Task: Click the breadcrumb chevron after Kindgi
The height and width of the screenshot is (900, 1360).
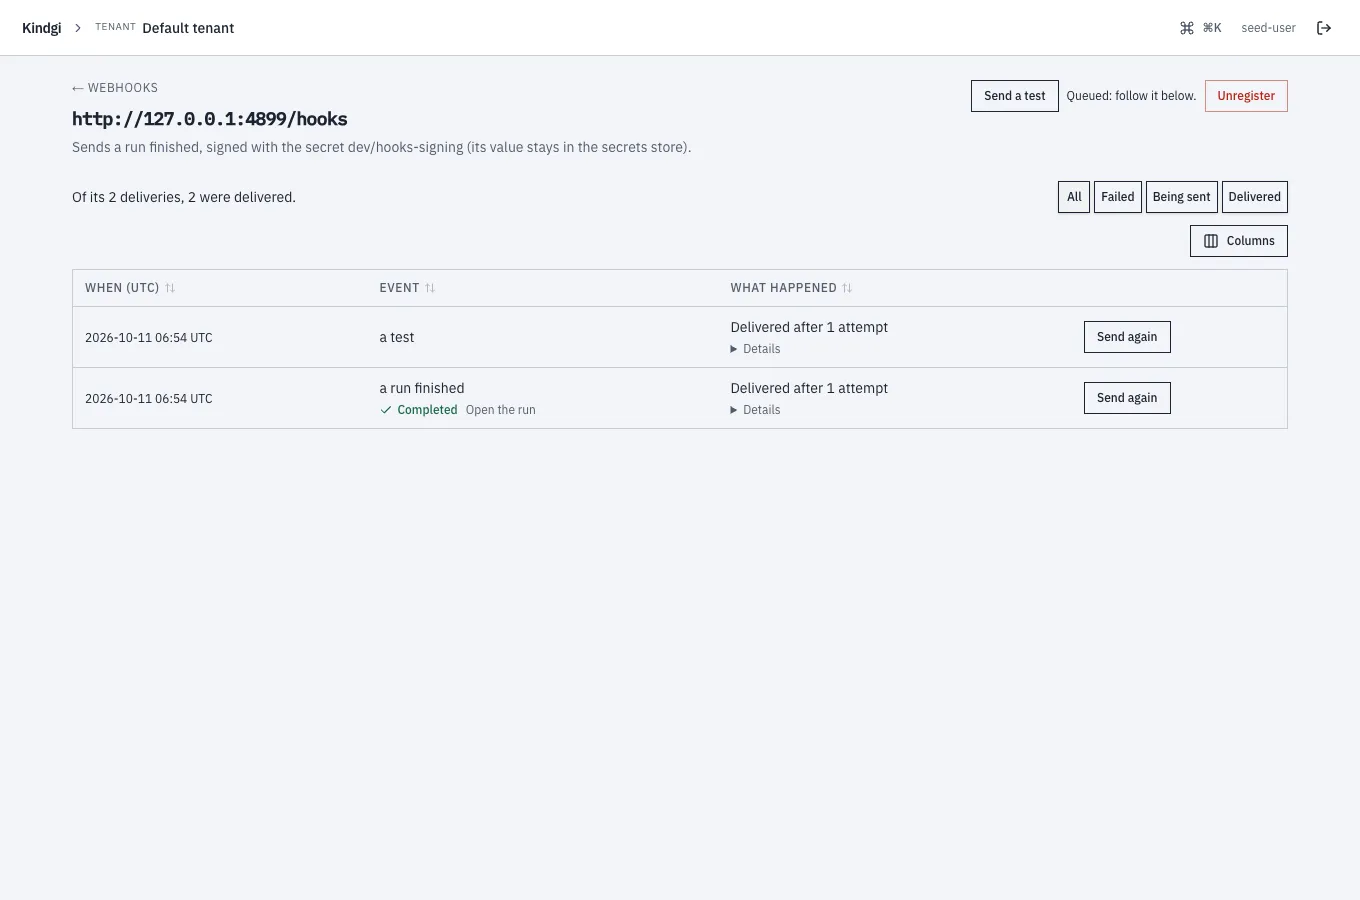Action: tap(78, 28)
